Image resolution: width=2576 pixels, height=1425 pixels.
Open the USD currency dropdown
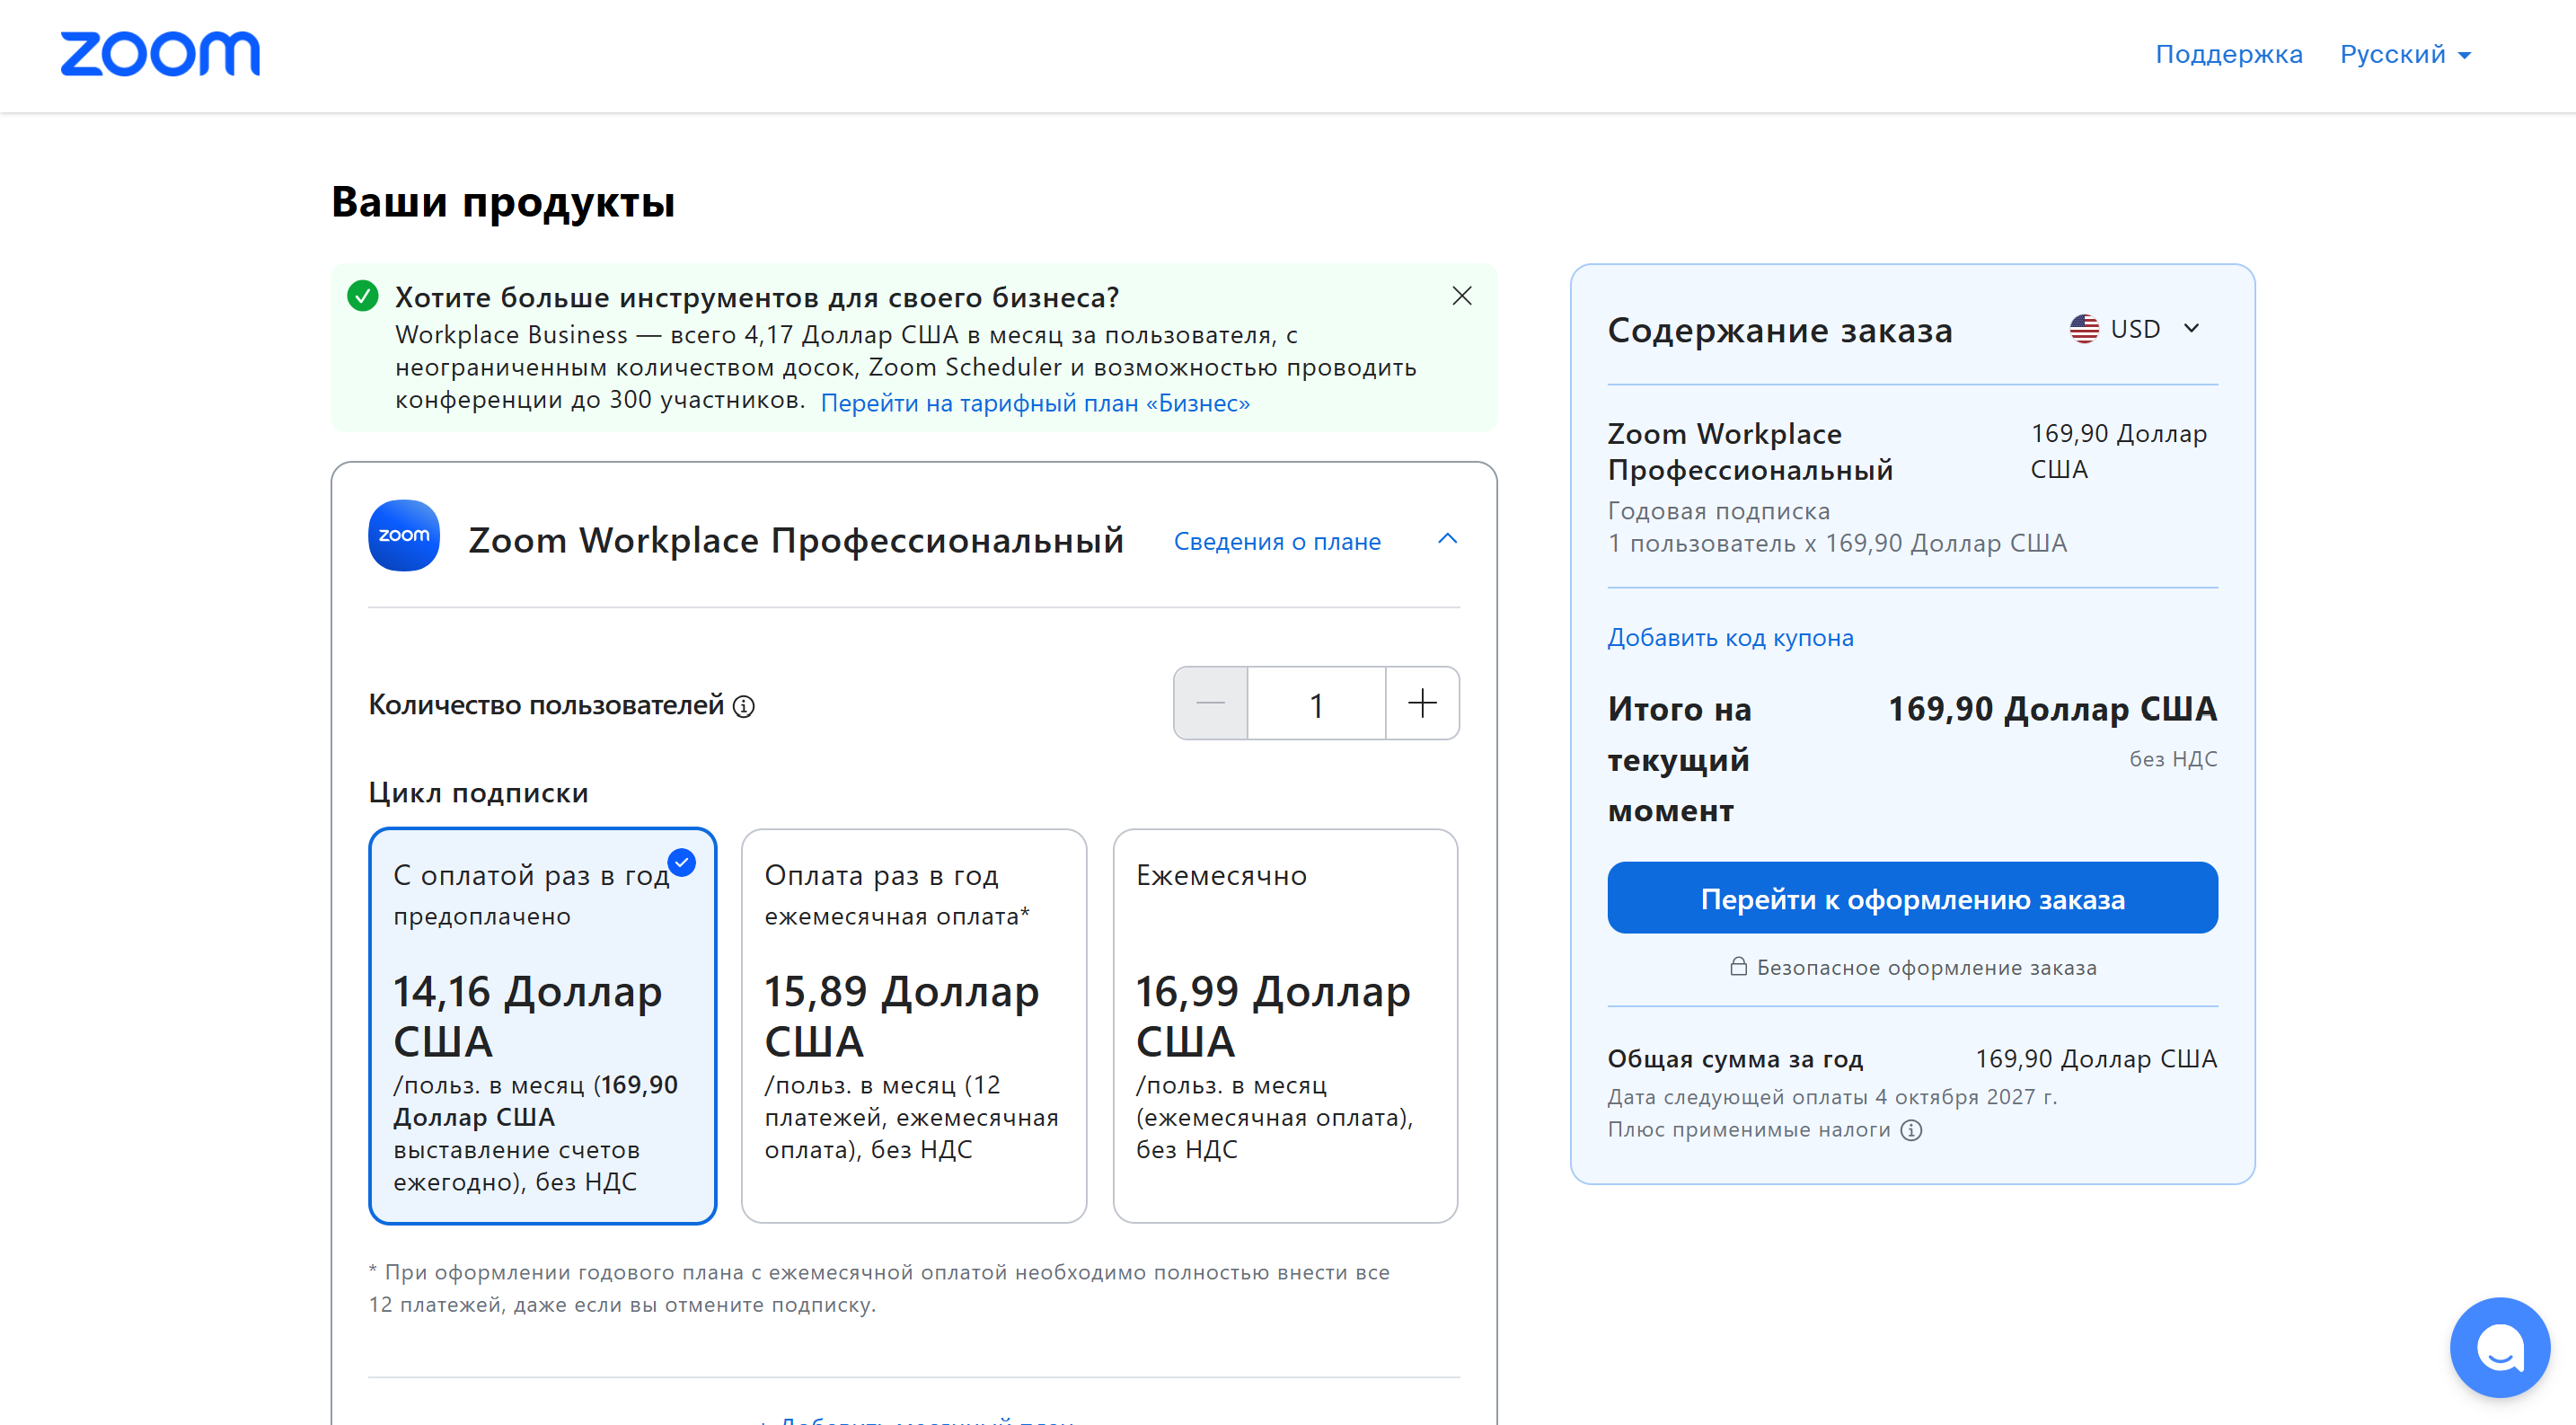point(2136,329)
